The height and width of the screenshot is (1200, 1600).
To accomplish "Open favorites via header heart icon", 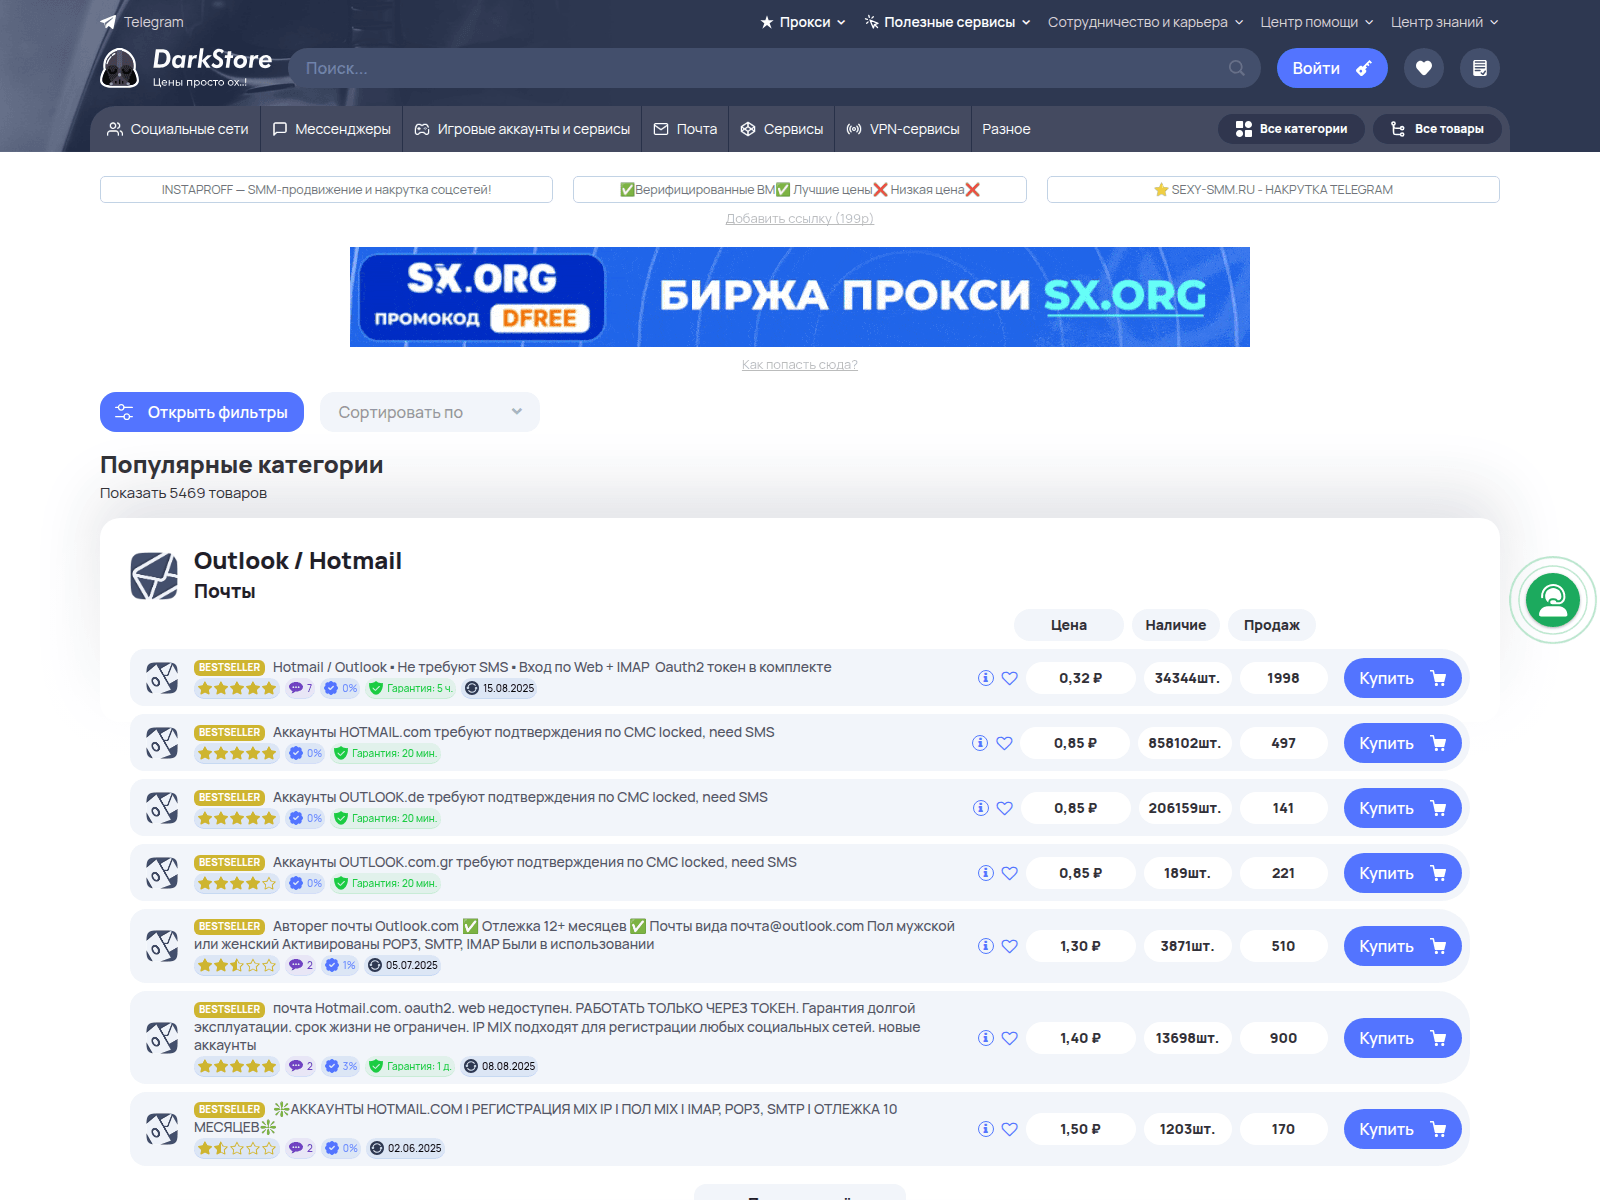I will coord(1424,68).
